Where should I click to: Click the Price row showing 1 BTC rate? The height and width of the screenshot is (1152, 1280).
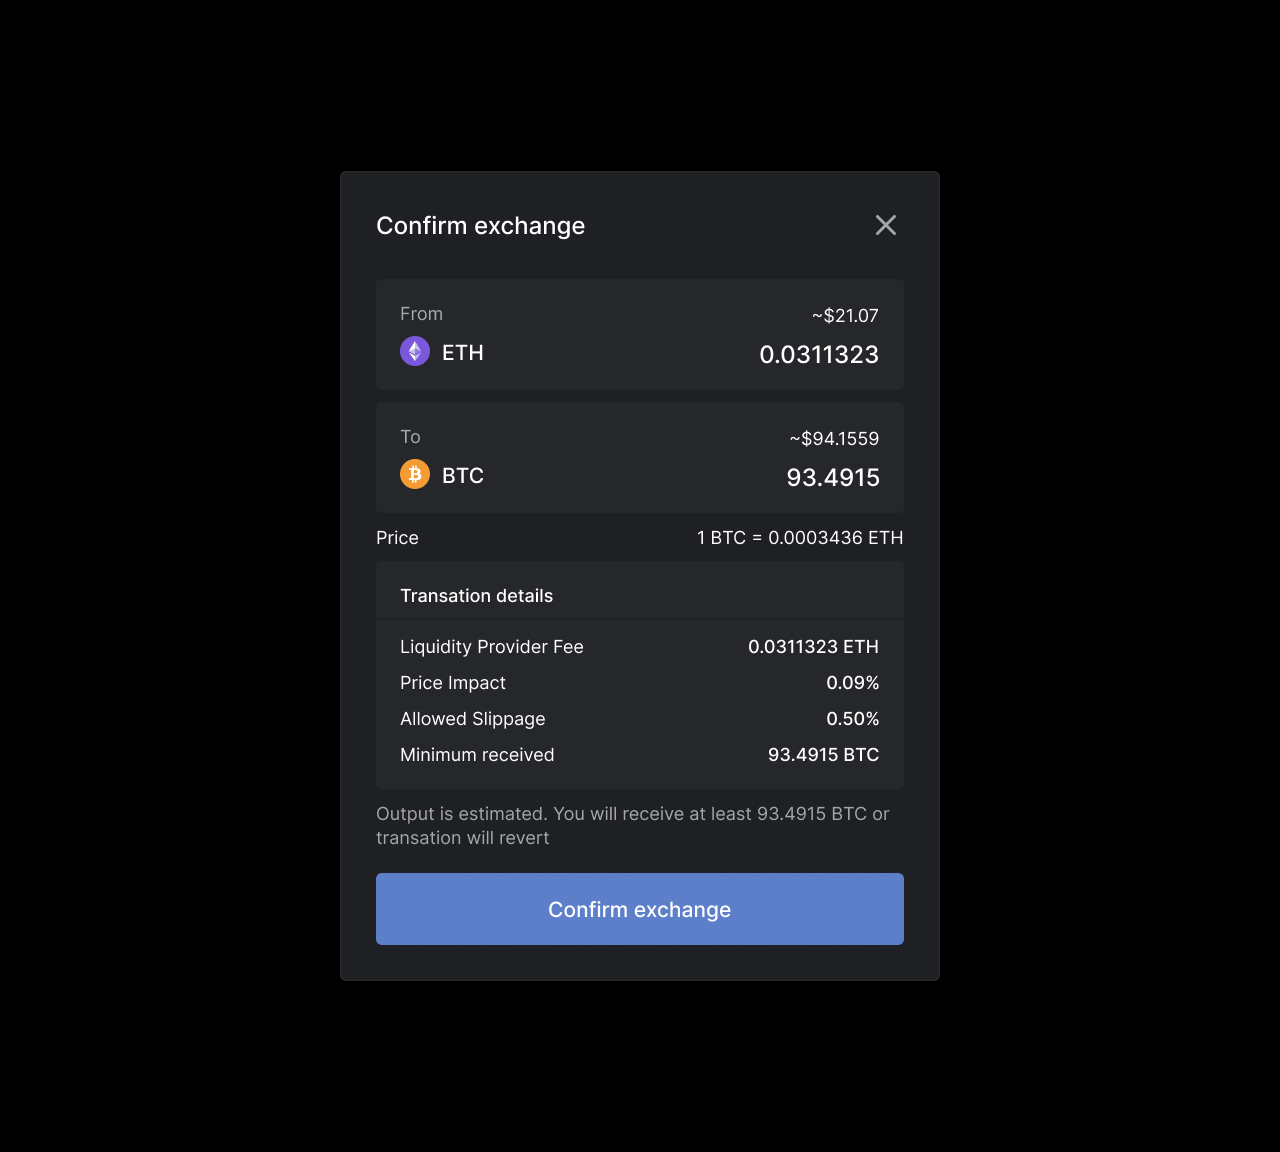tap(640, 537)
